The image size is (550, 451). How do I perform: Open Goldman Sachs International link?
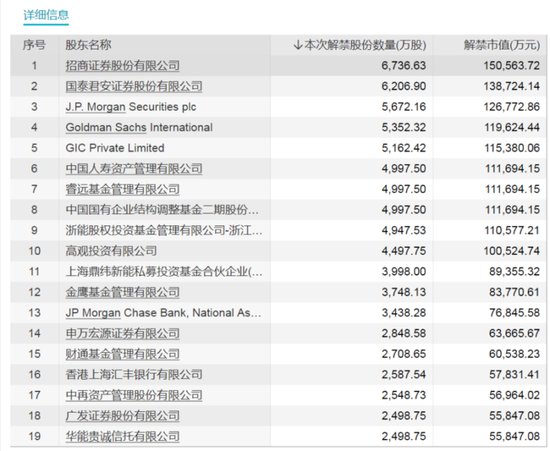[x=139, y=127]
